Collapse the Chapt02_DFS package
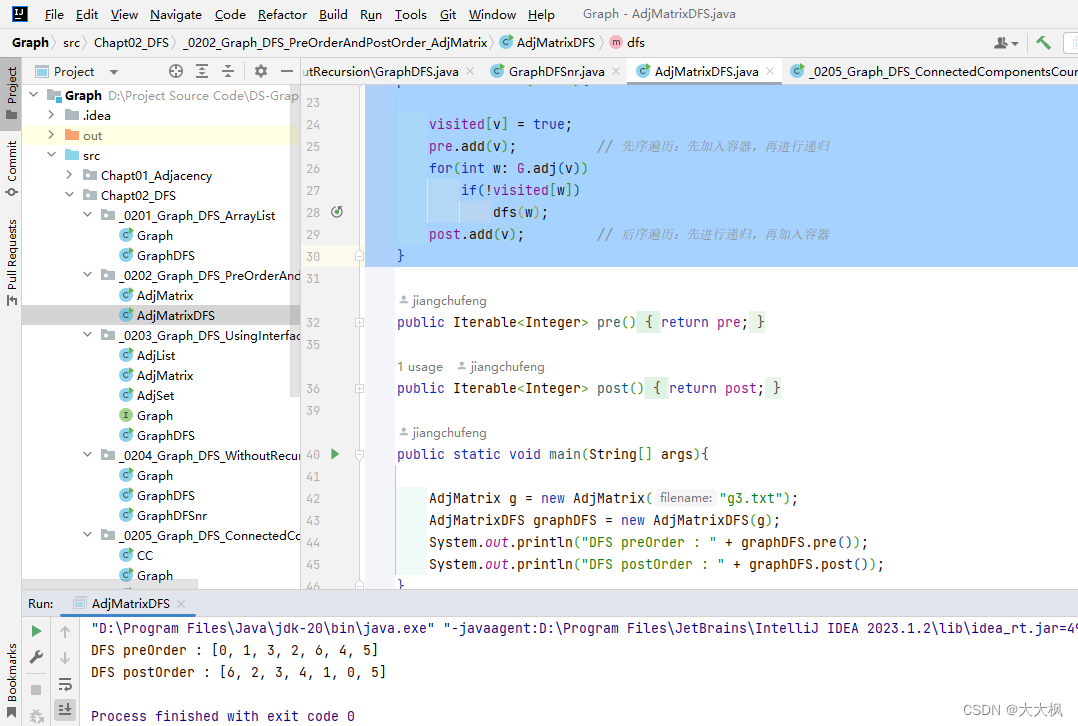 69,195
